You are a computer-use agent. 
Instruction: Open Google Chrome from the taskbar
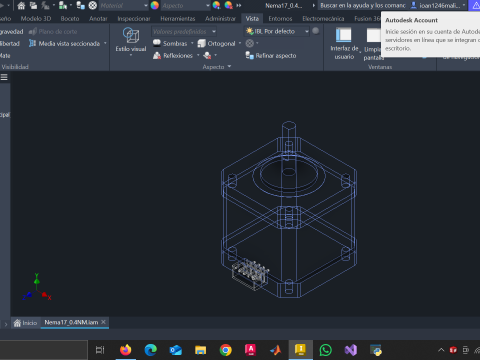point(226,350)
